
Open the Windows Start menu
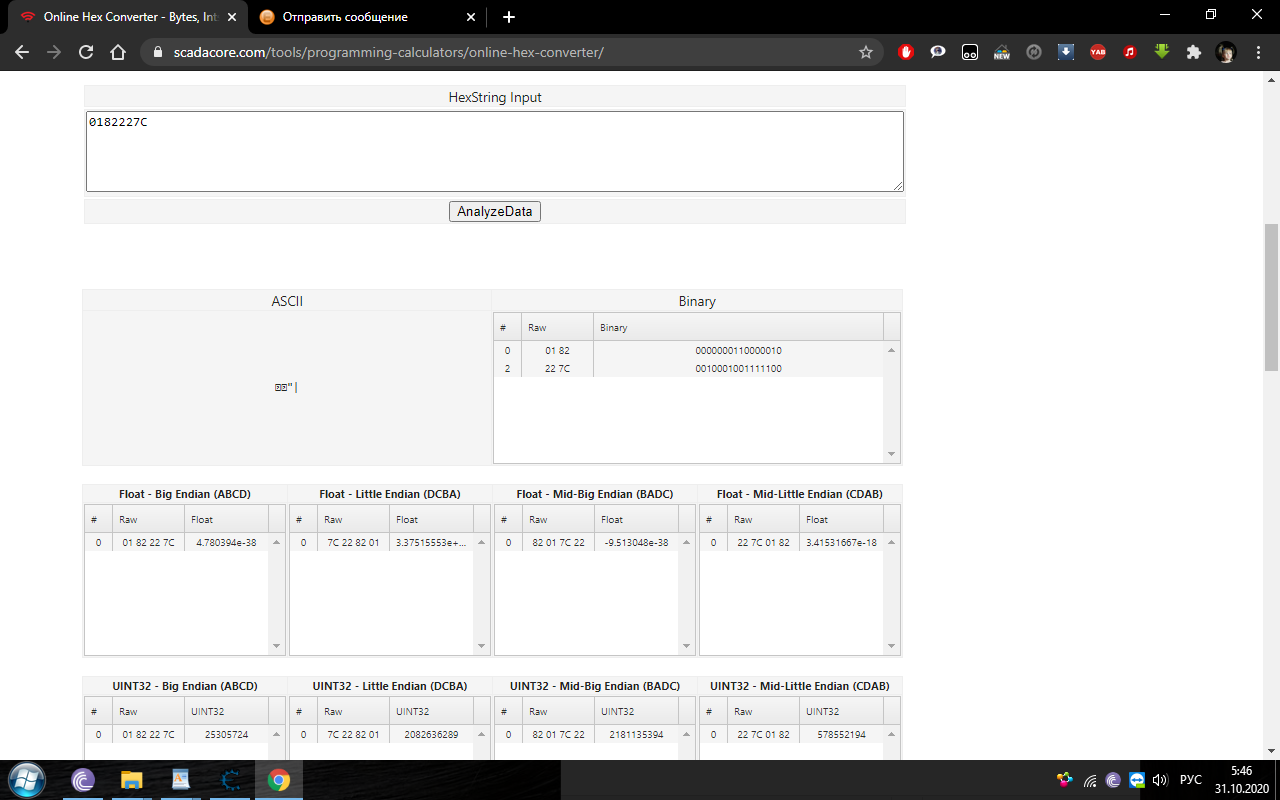(x=25, y=780)
